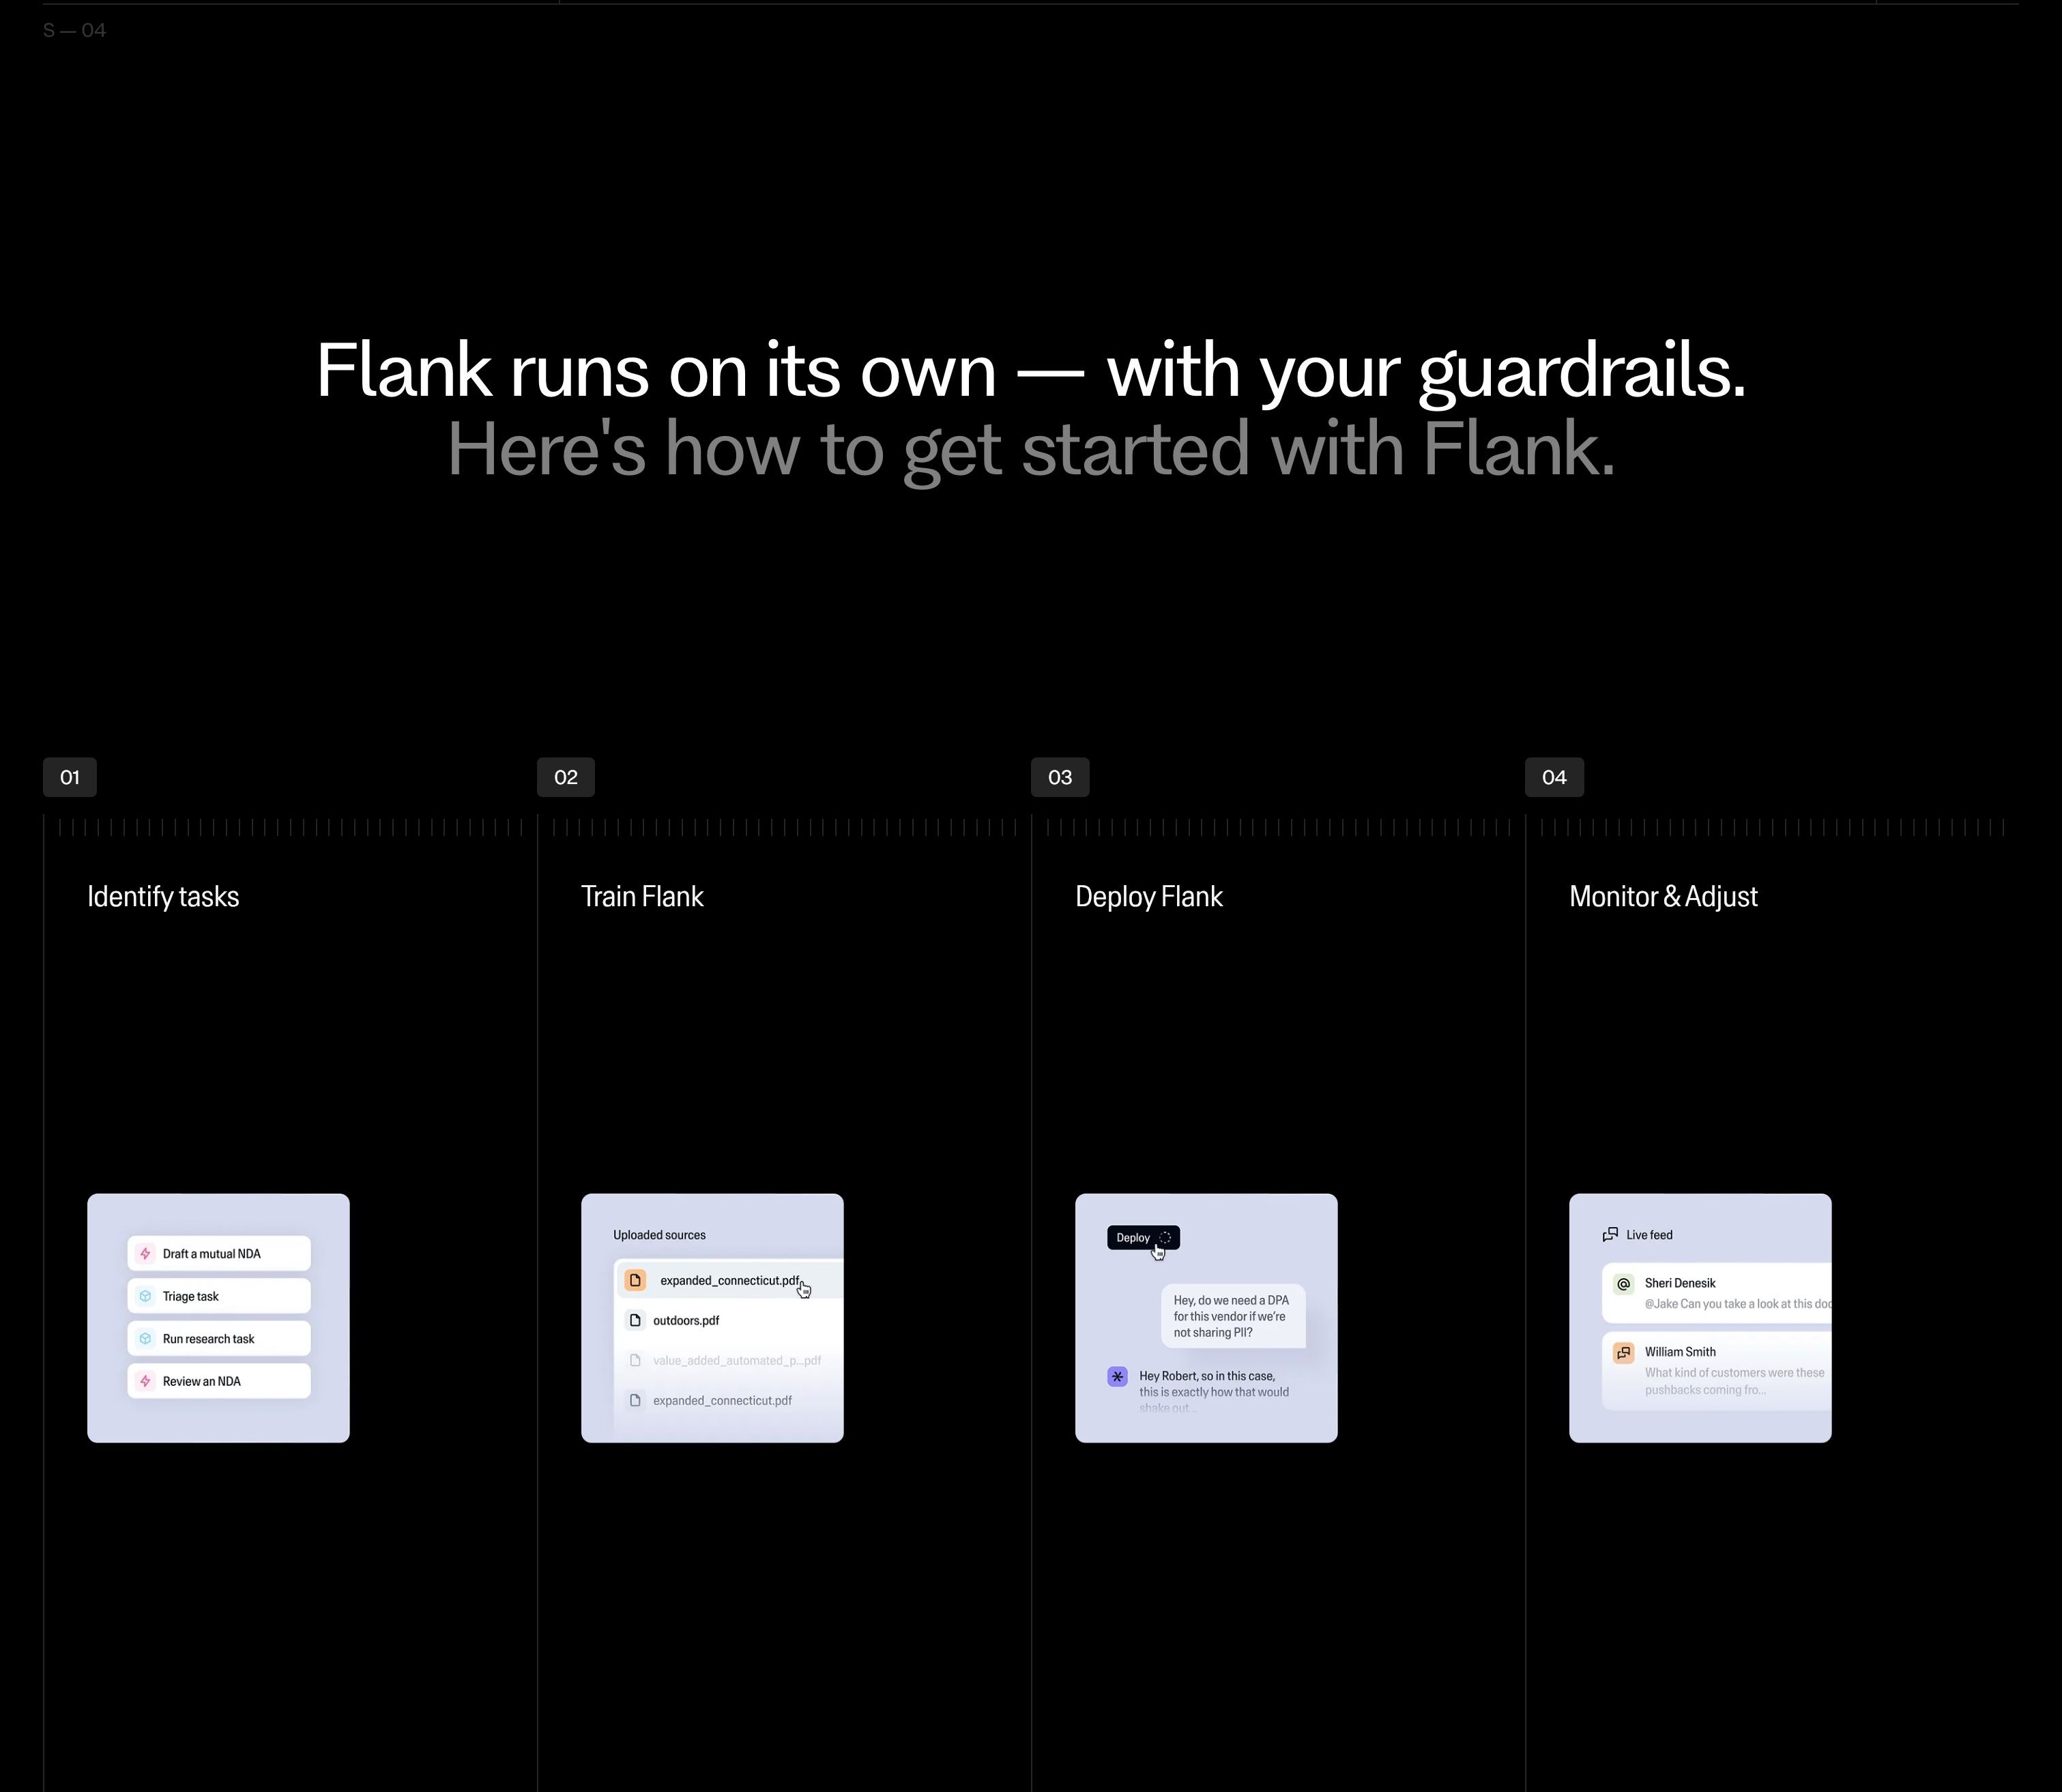Click the lightning icon beside Draft a mutual NDA
This screenshot has height=1792, width=2062.
145,1253
